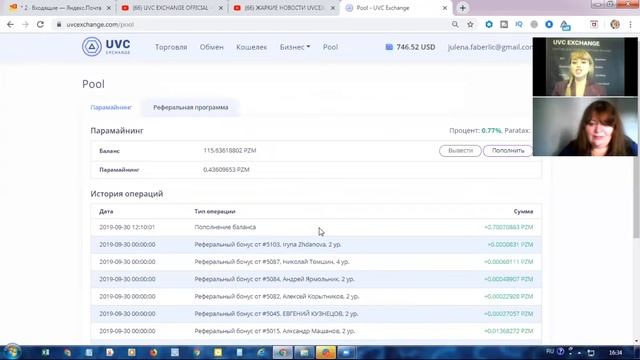
Task: Open the Pool navigation link
Action: [330, 47]
